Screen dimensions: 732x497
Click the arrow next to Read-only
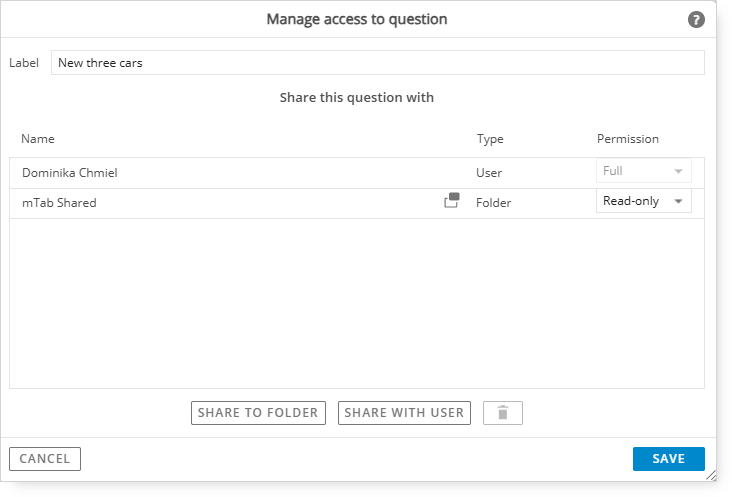pos(678,201)
